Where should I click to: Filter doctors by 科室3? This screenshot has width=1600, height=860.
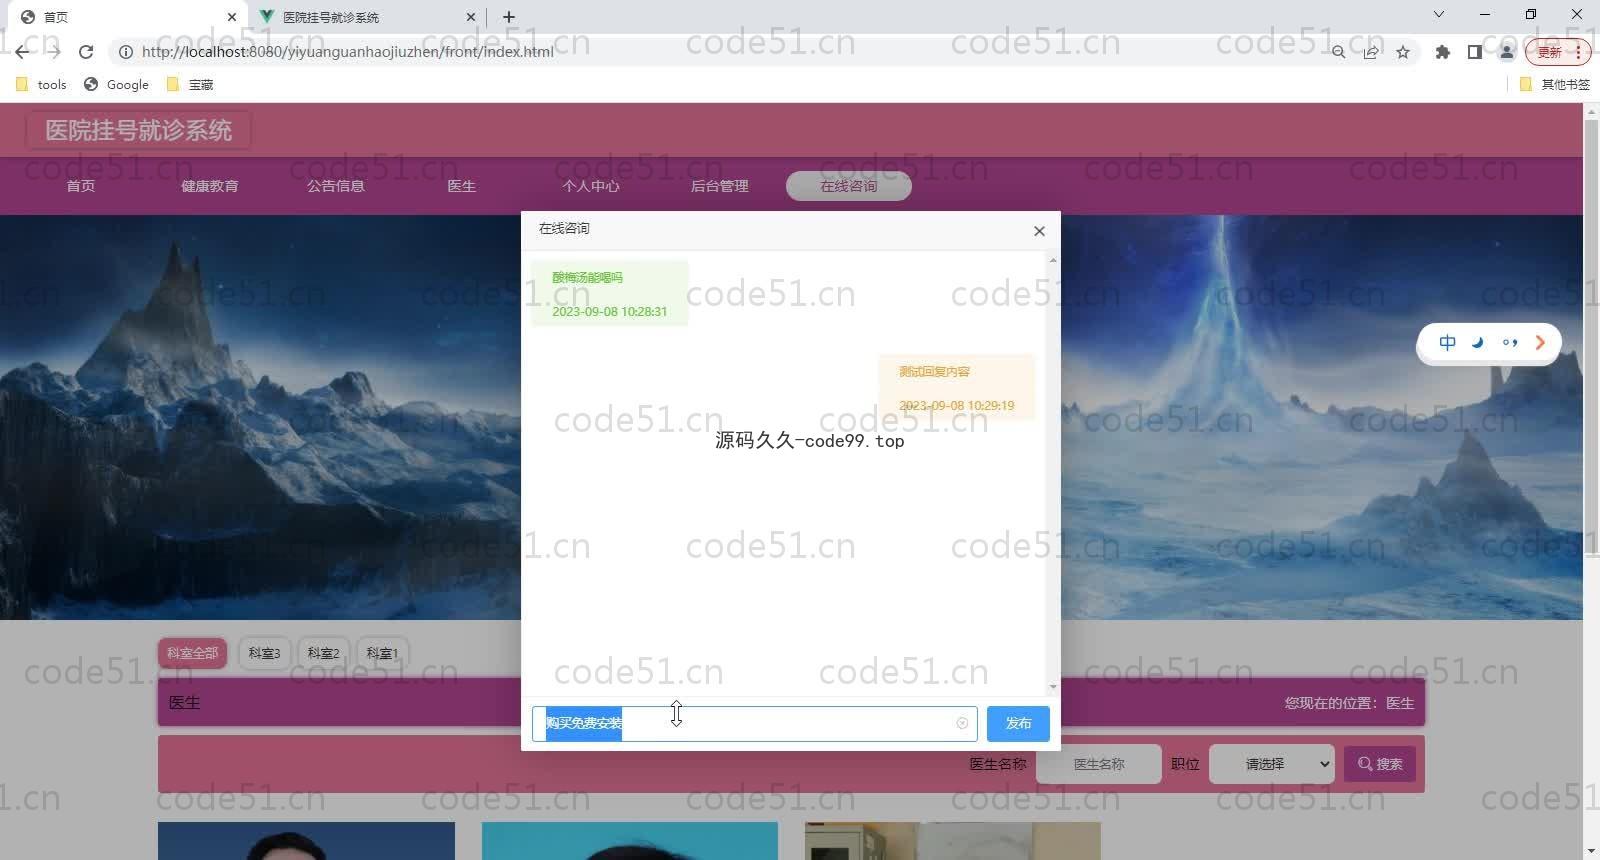(265, 653)
